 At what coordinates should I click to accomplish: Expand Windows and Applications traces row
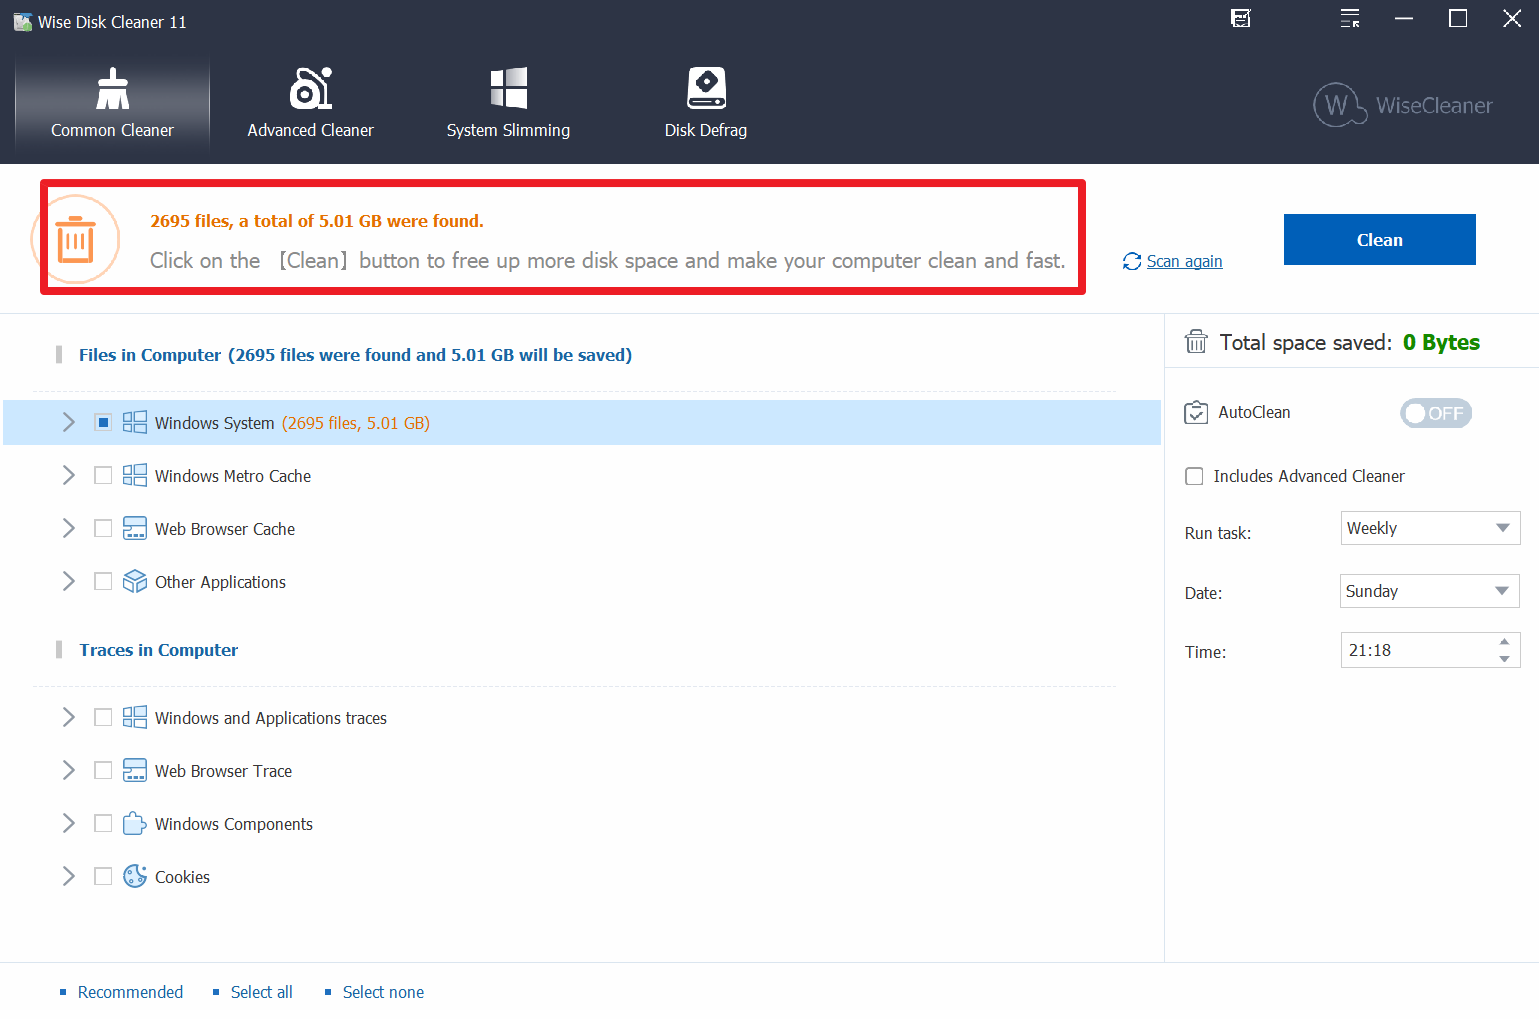click(68, 717)
